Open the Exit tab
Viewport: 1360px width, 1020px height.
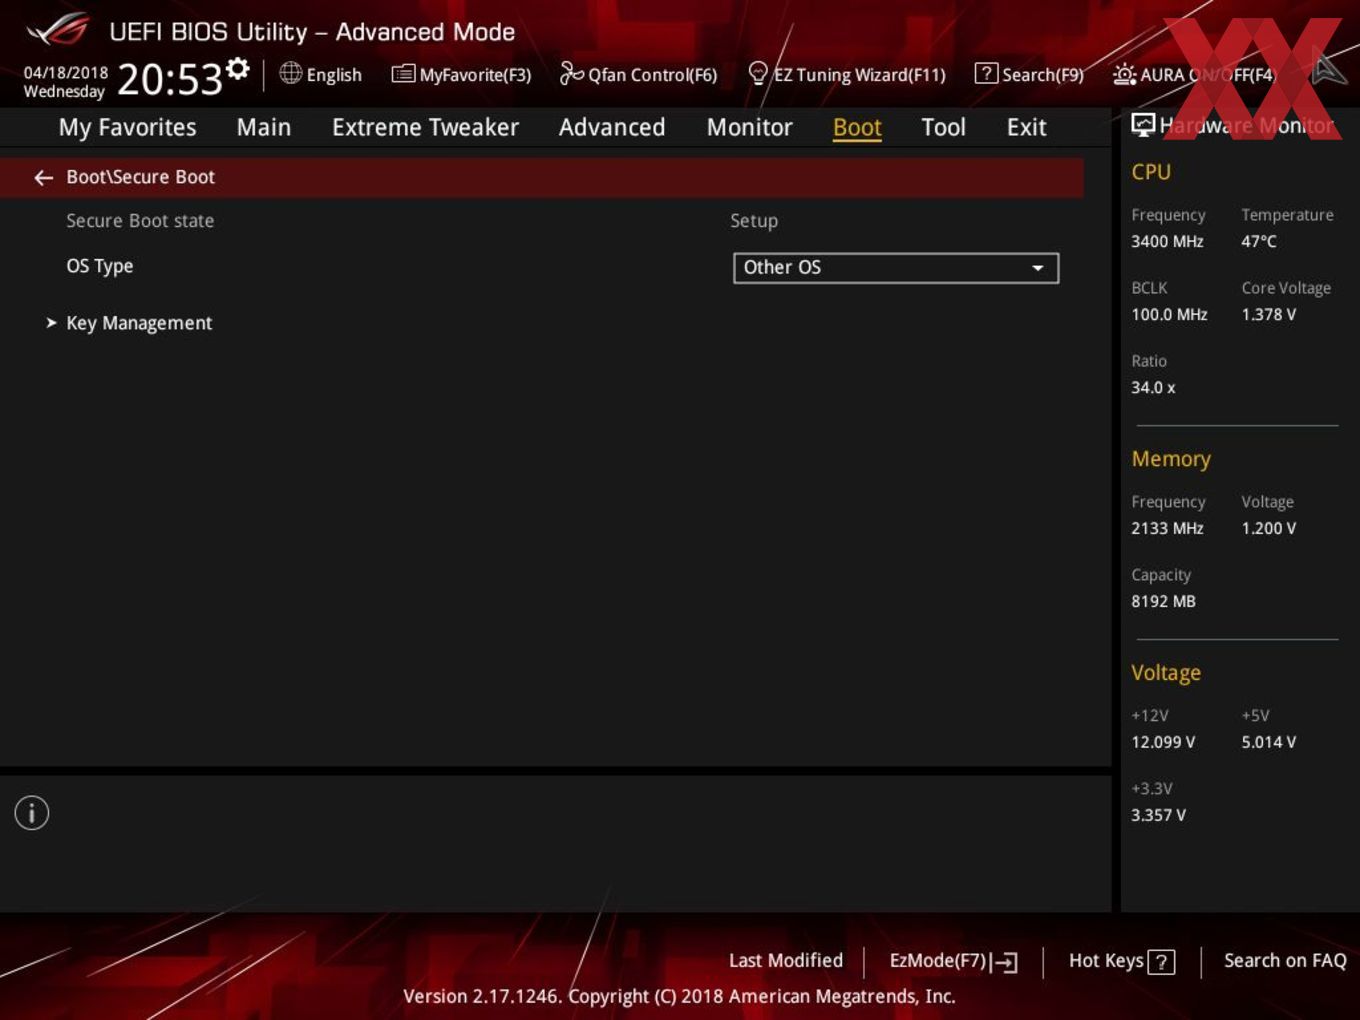pyautogui.click(x=1026, y=127)
